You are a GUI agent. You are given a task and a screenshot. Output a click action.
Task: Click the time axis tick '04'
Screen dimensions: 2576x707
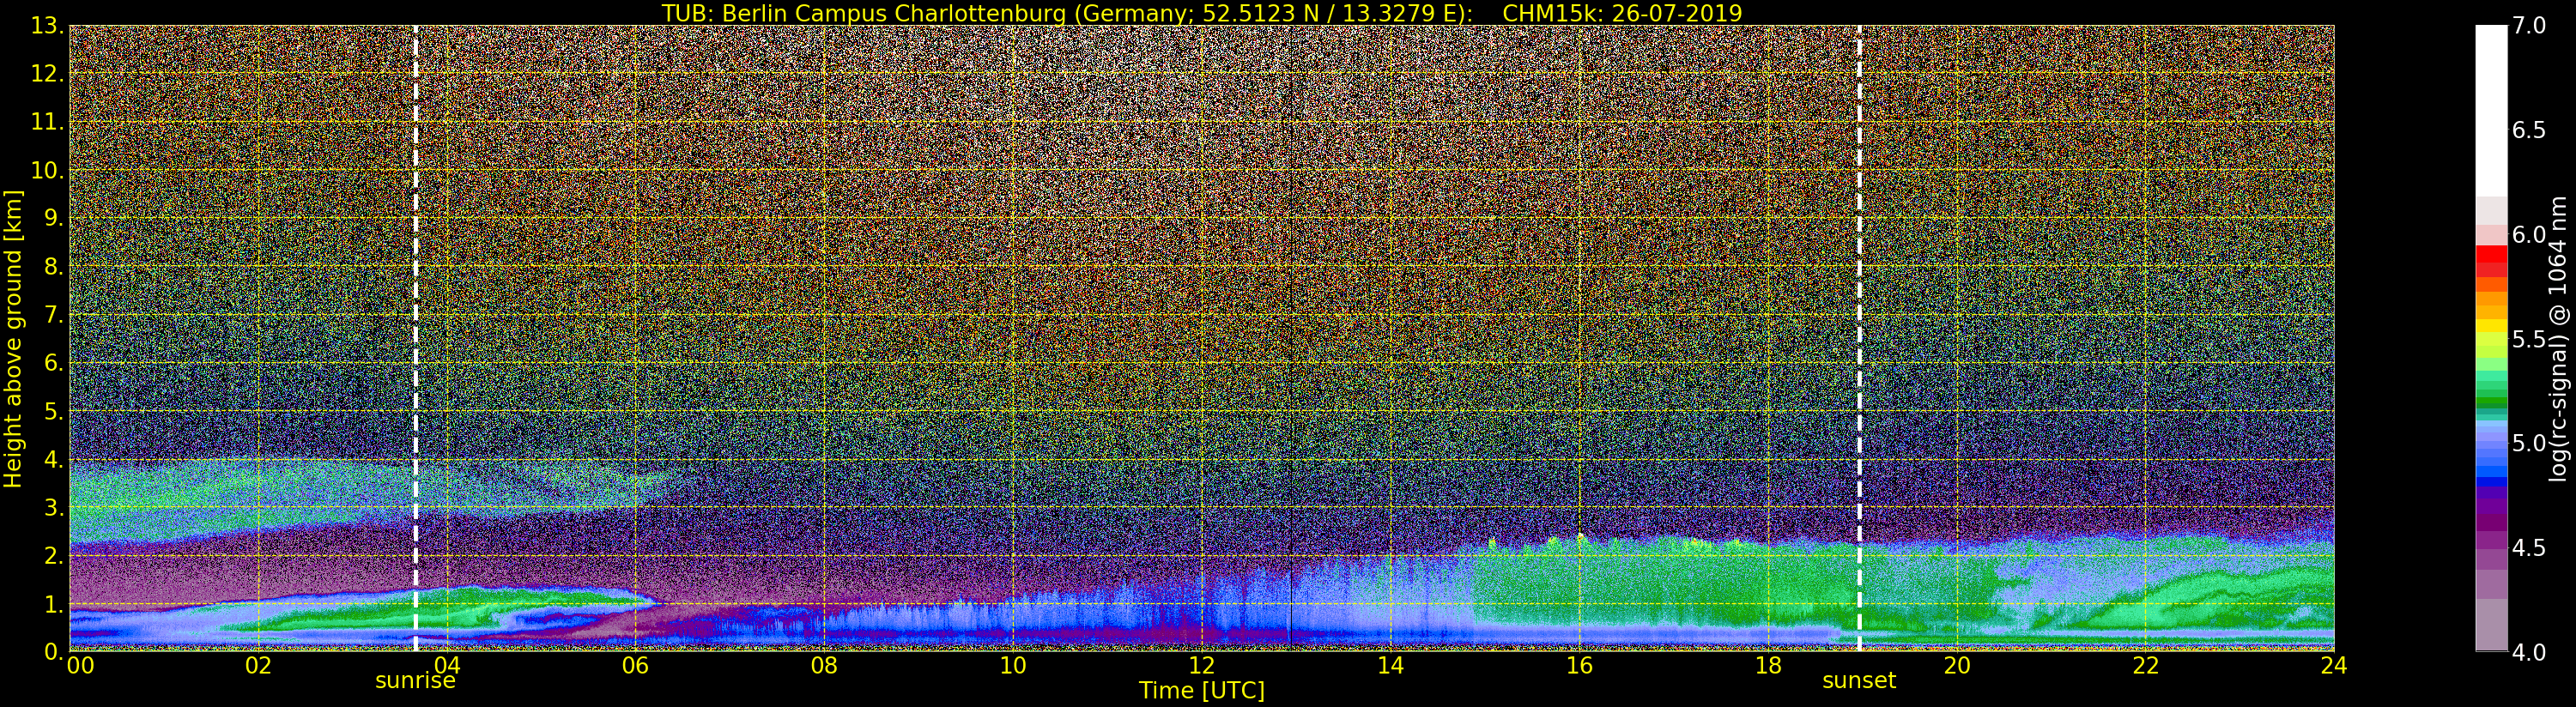tap(447, 665)
